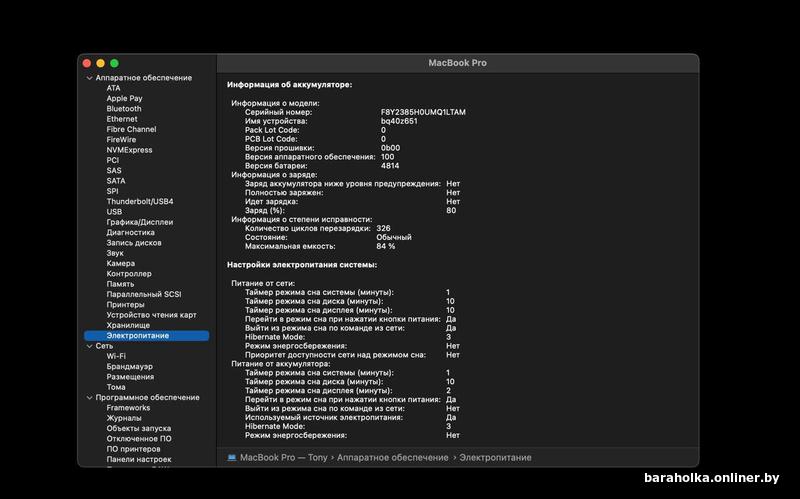
Task: Collapse the Программное обеспечение section chevron
Action: tap(89, 397)
